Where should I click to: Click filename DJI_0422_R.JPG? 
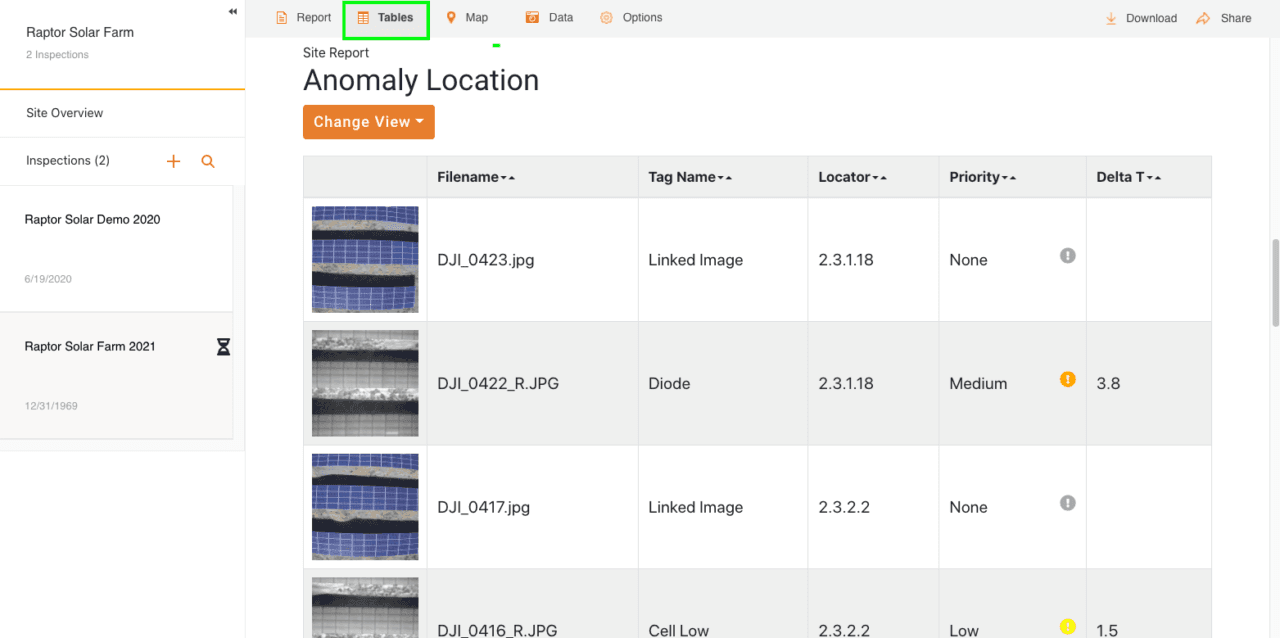click(x=498, y=383)
